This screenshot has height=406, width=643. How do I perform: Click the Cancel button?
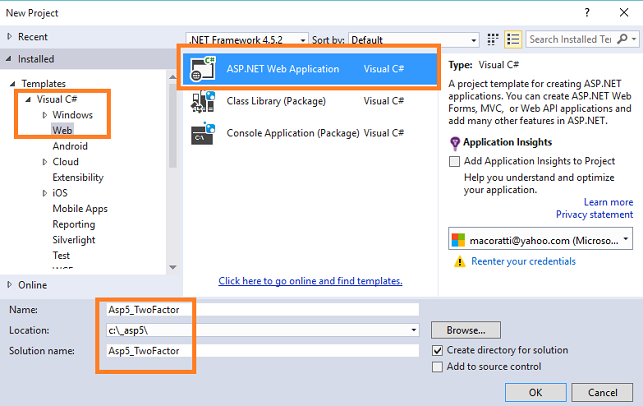602,392
